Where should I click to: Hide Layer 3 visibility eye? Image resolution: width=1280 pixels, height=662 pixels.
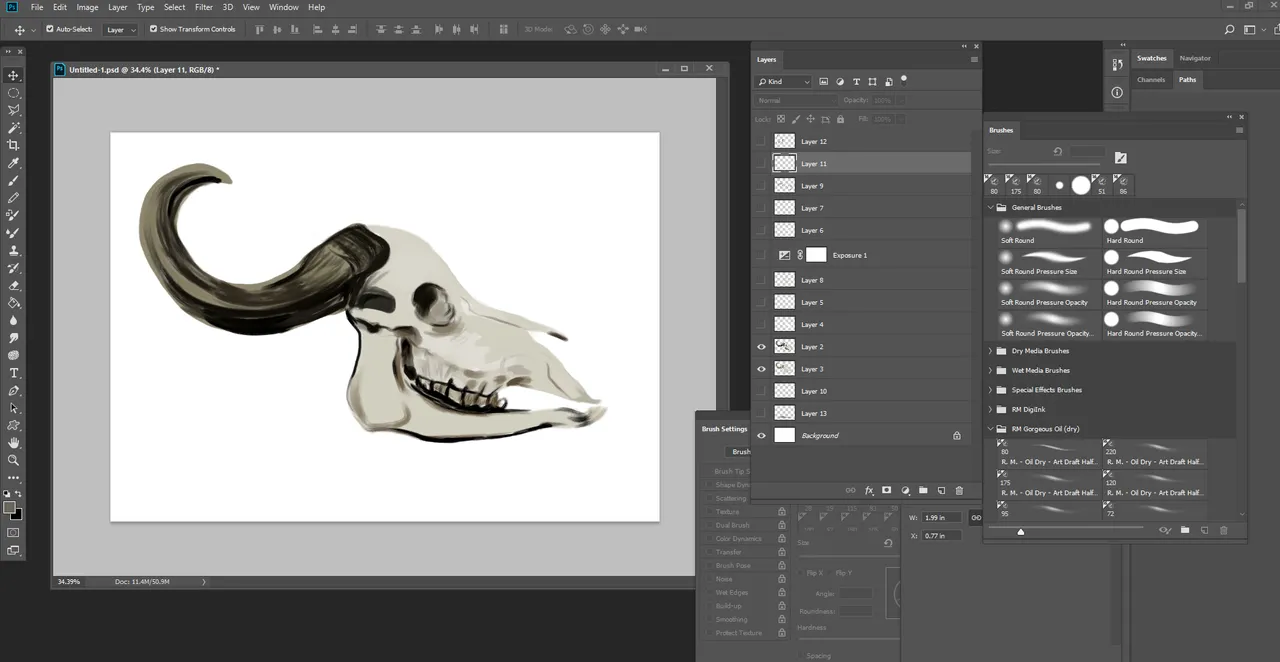pos(761,369)
